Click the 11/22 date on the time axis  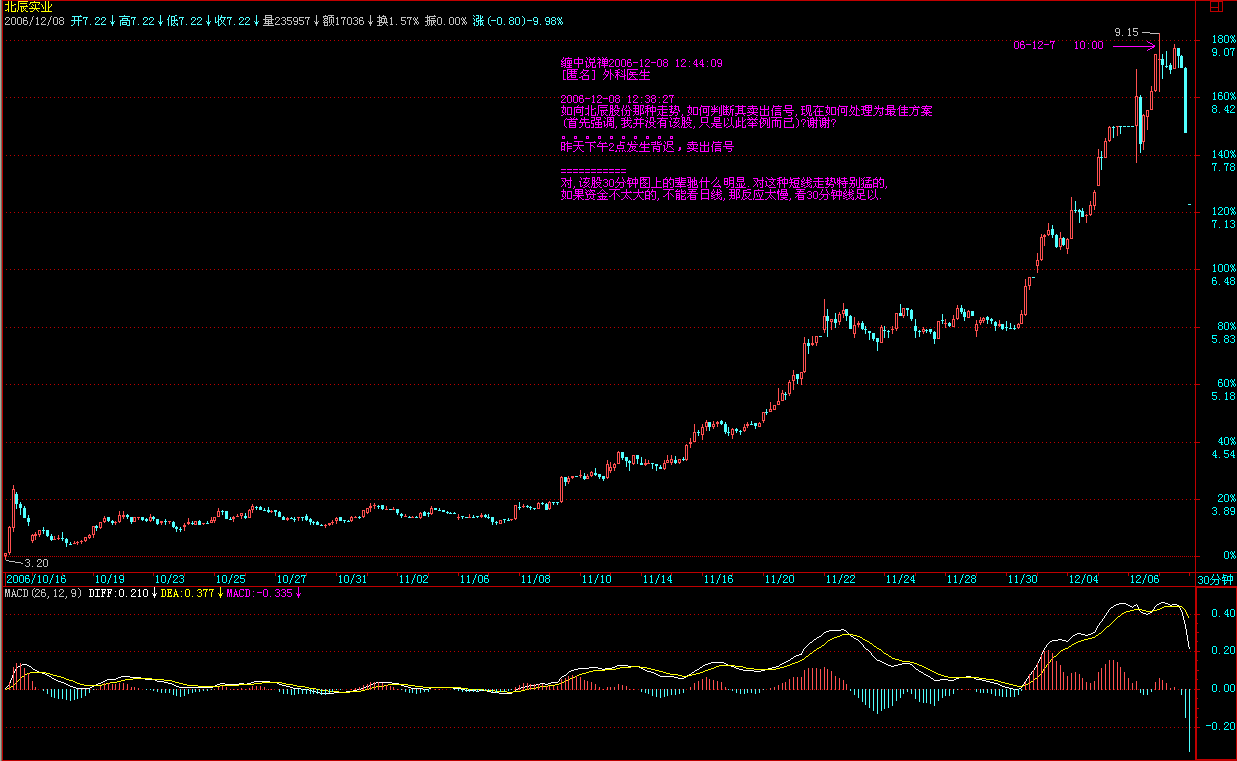pos(840,579)
